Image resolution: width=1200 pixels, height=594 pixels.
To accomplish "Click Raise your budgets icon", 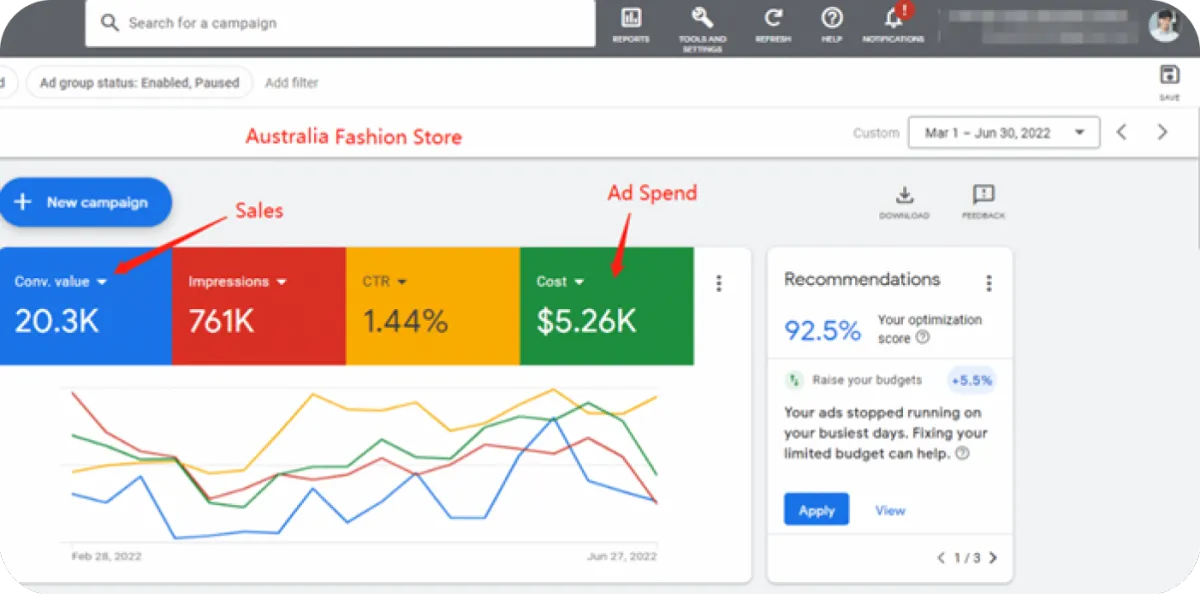I will [794, 380].
